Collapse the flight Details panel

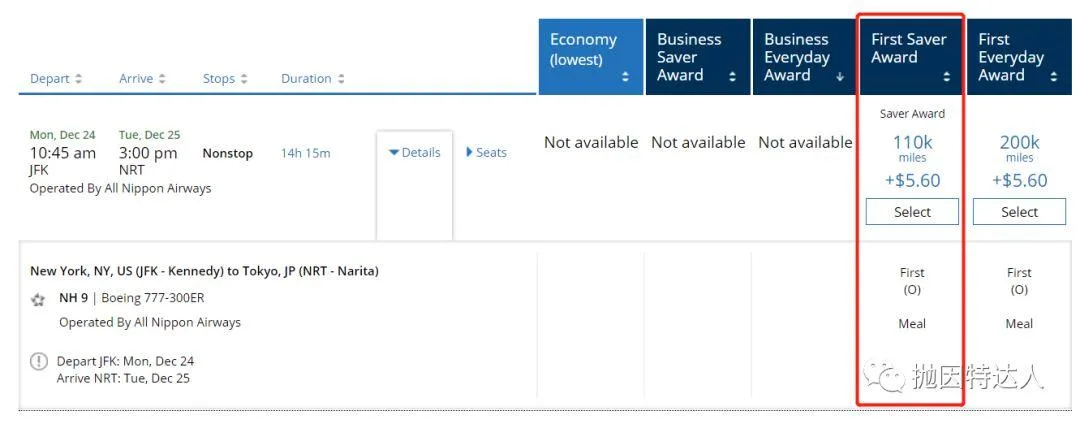[415, 153]
